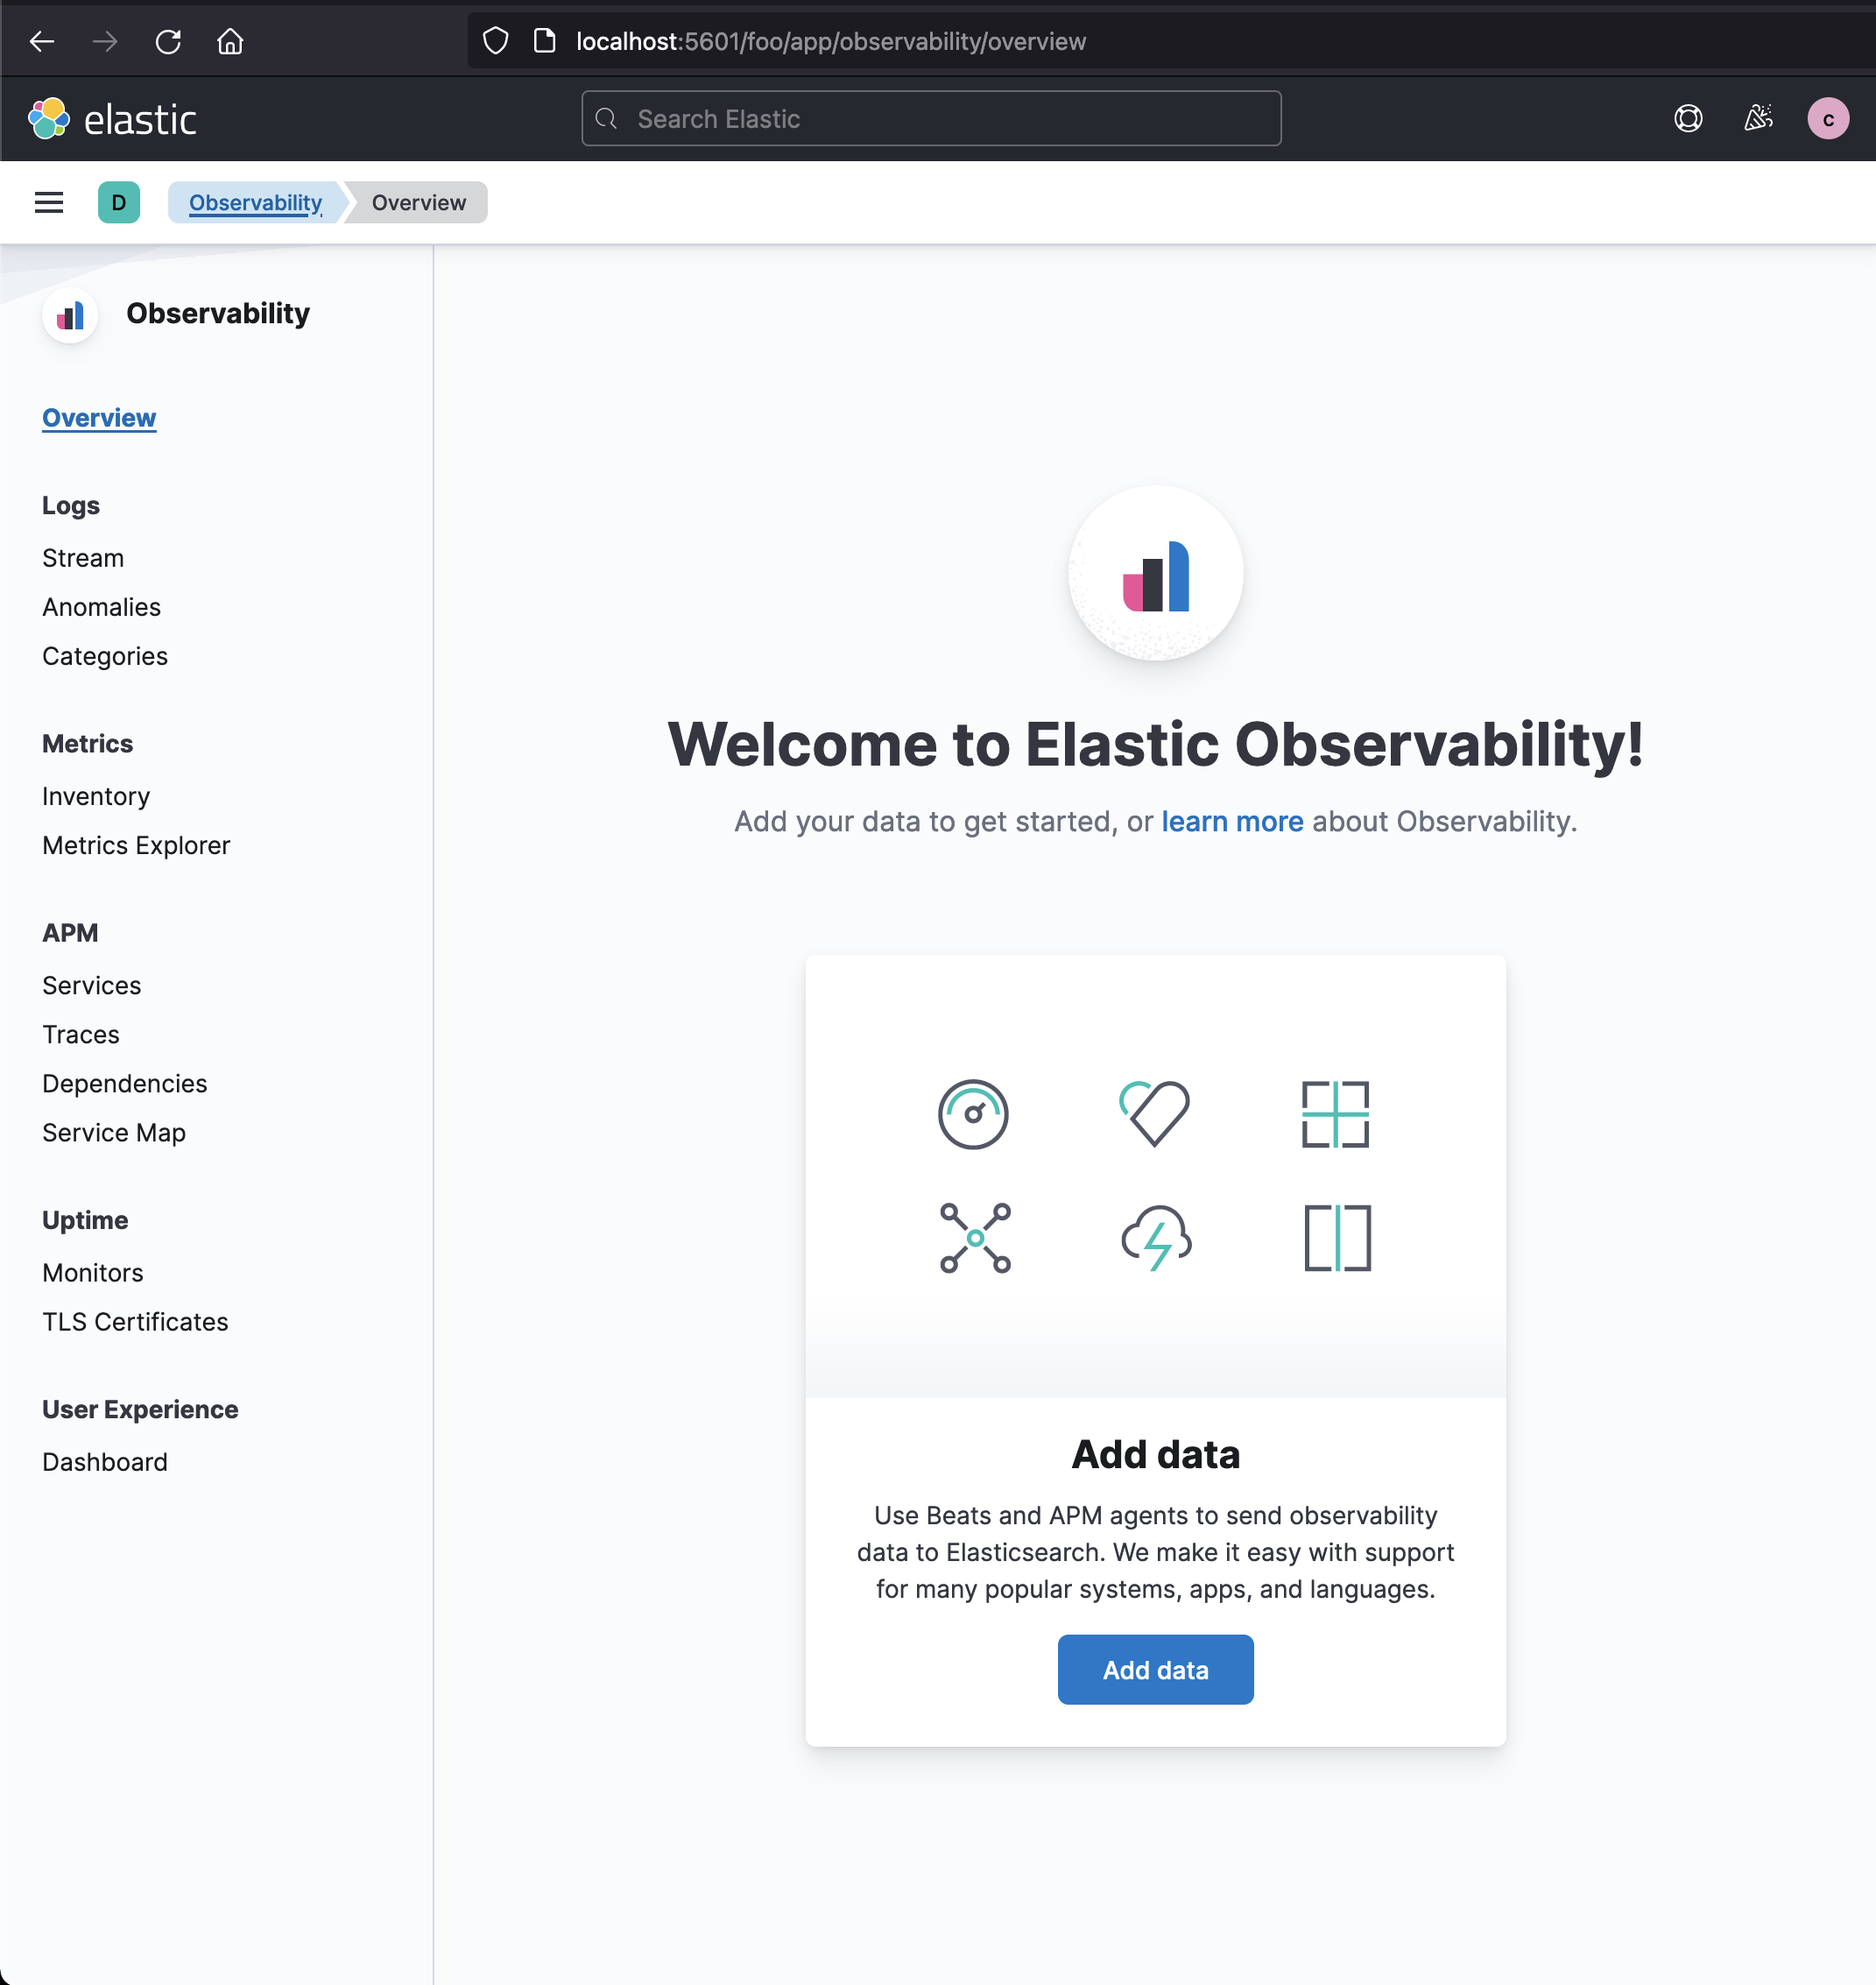Click the green D space selector
This screenshot has width=1876, height=1985.
pyautogui.click(x=118, y=203)
